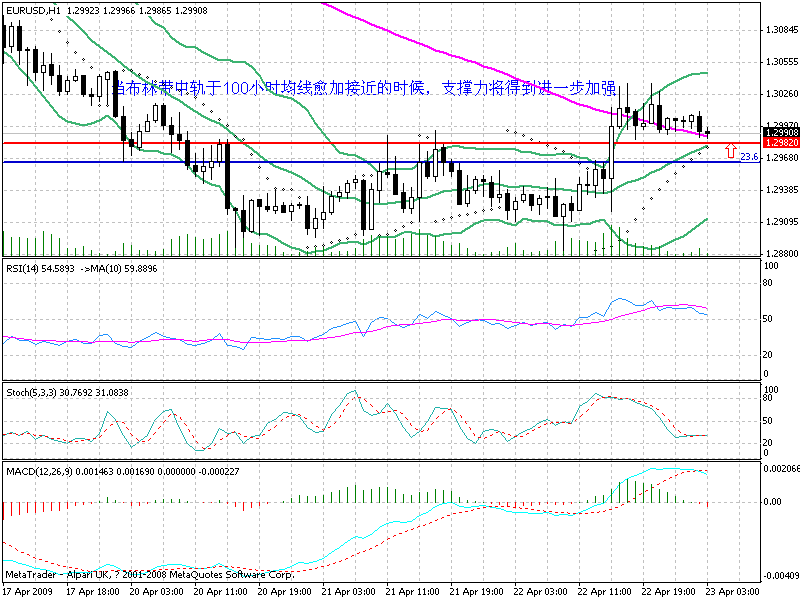Click the 23 Apr 03:00 time label
Viewport: 800px width, 600px height.
coord(733,592)
